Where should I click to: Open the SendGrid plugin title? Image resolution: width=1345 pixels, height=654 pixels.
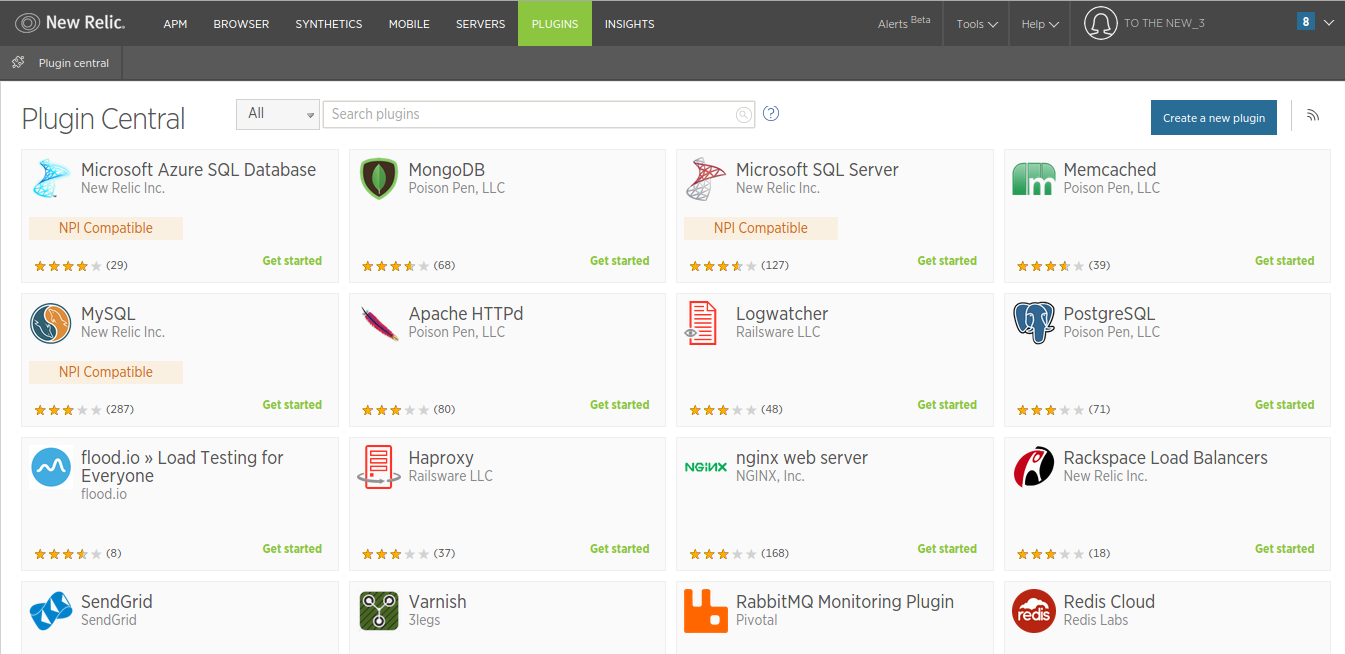117,602
